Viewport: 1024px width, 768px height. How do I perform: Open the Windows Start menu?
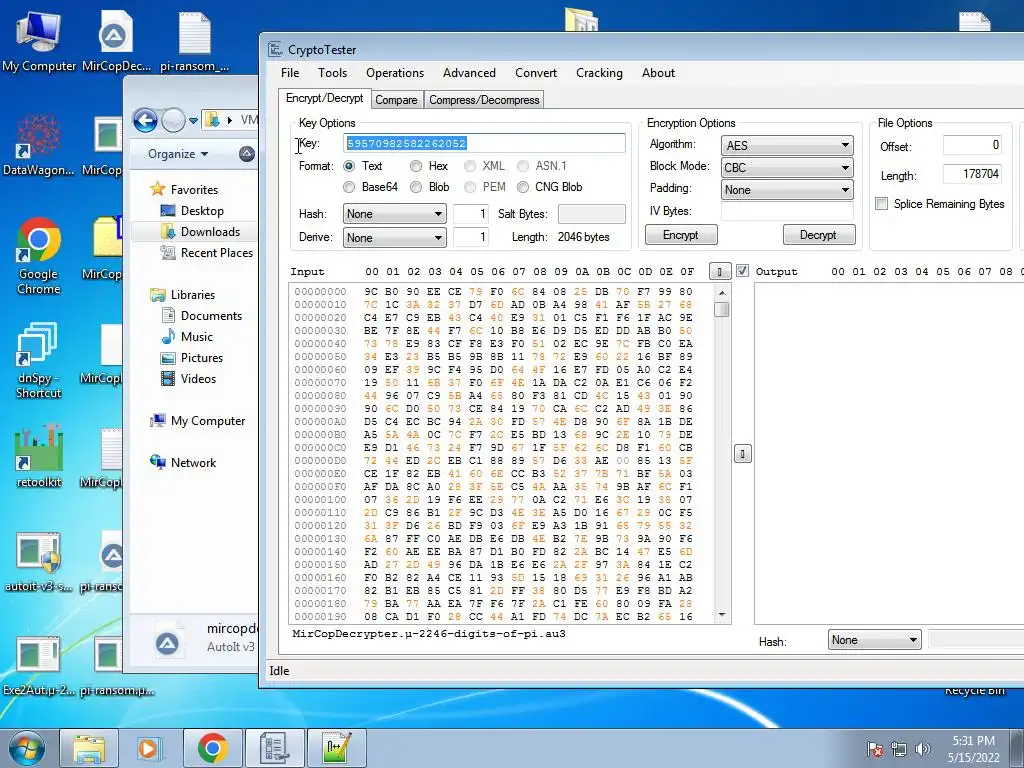27,748
